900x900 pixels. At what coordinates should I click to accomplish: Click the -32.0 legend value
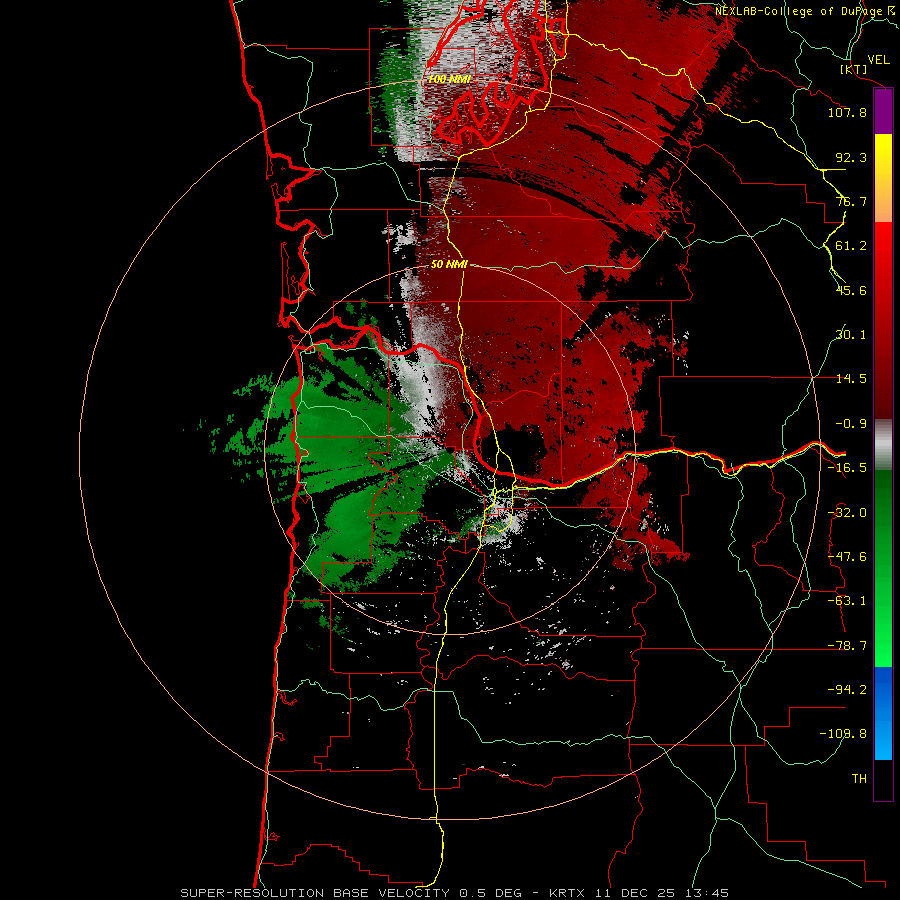(847, 513)
